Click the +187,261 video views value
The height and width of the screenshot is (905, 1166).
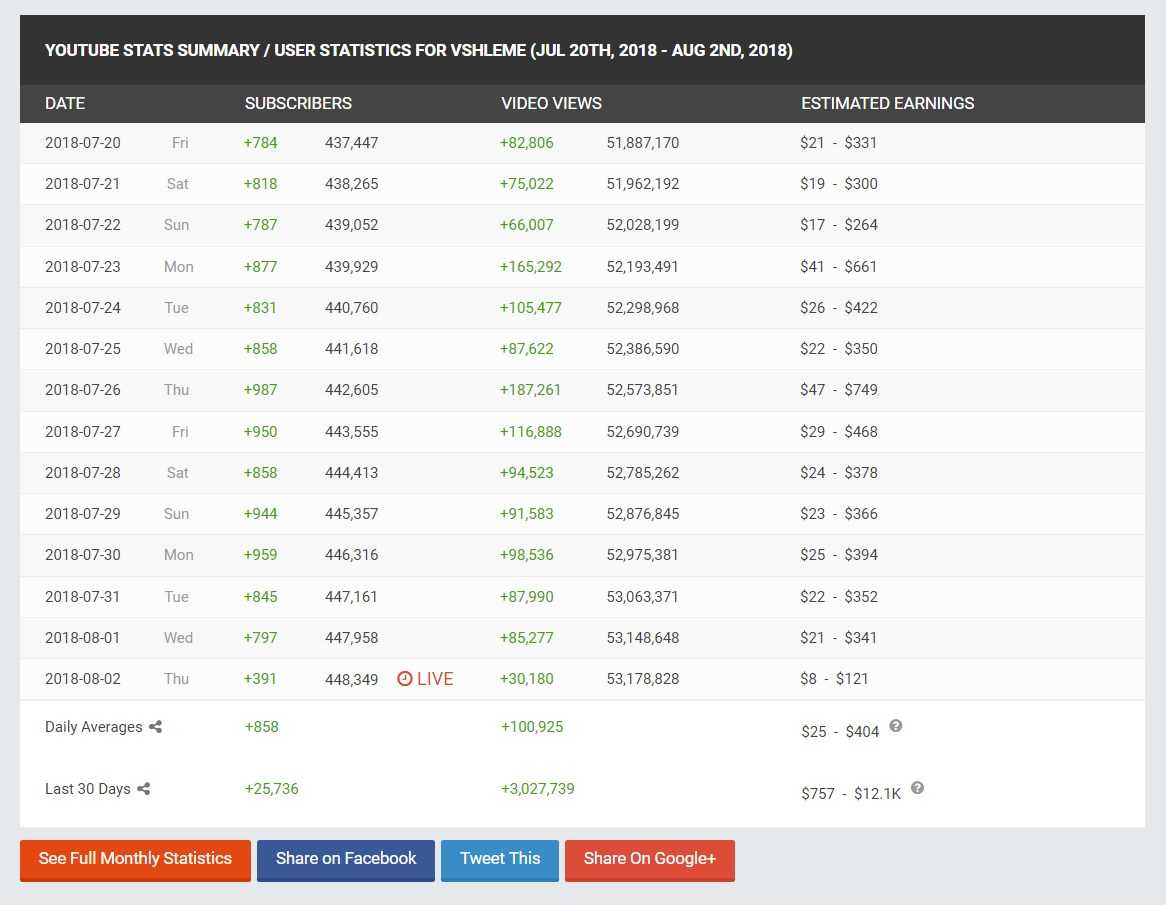[531, 390]
